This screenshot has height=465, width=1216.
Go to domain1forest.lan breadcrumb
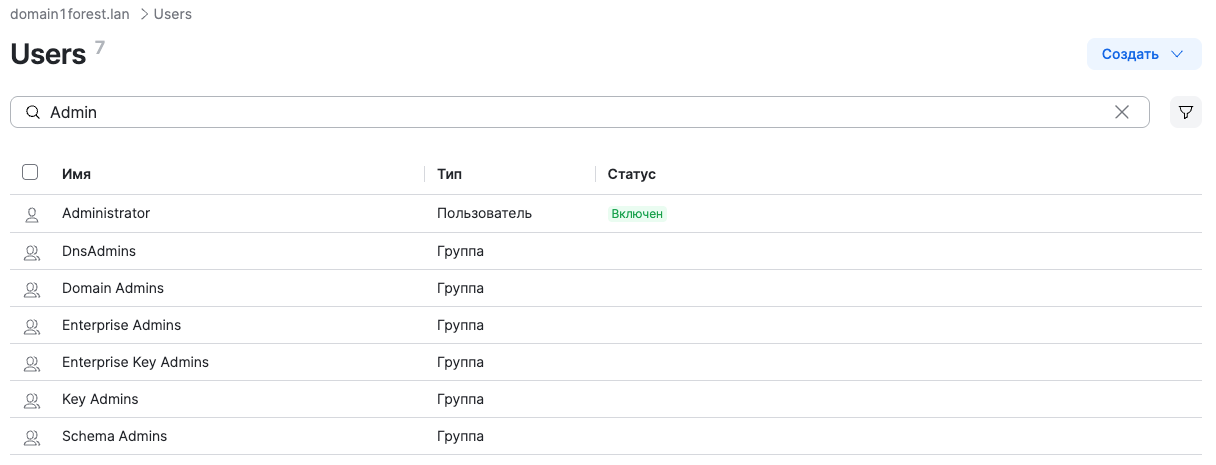point(70,14)
